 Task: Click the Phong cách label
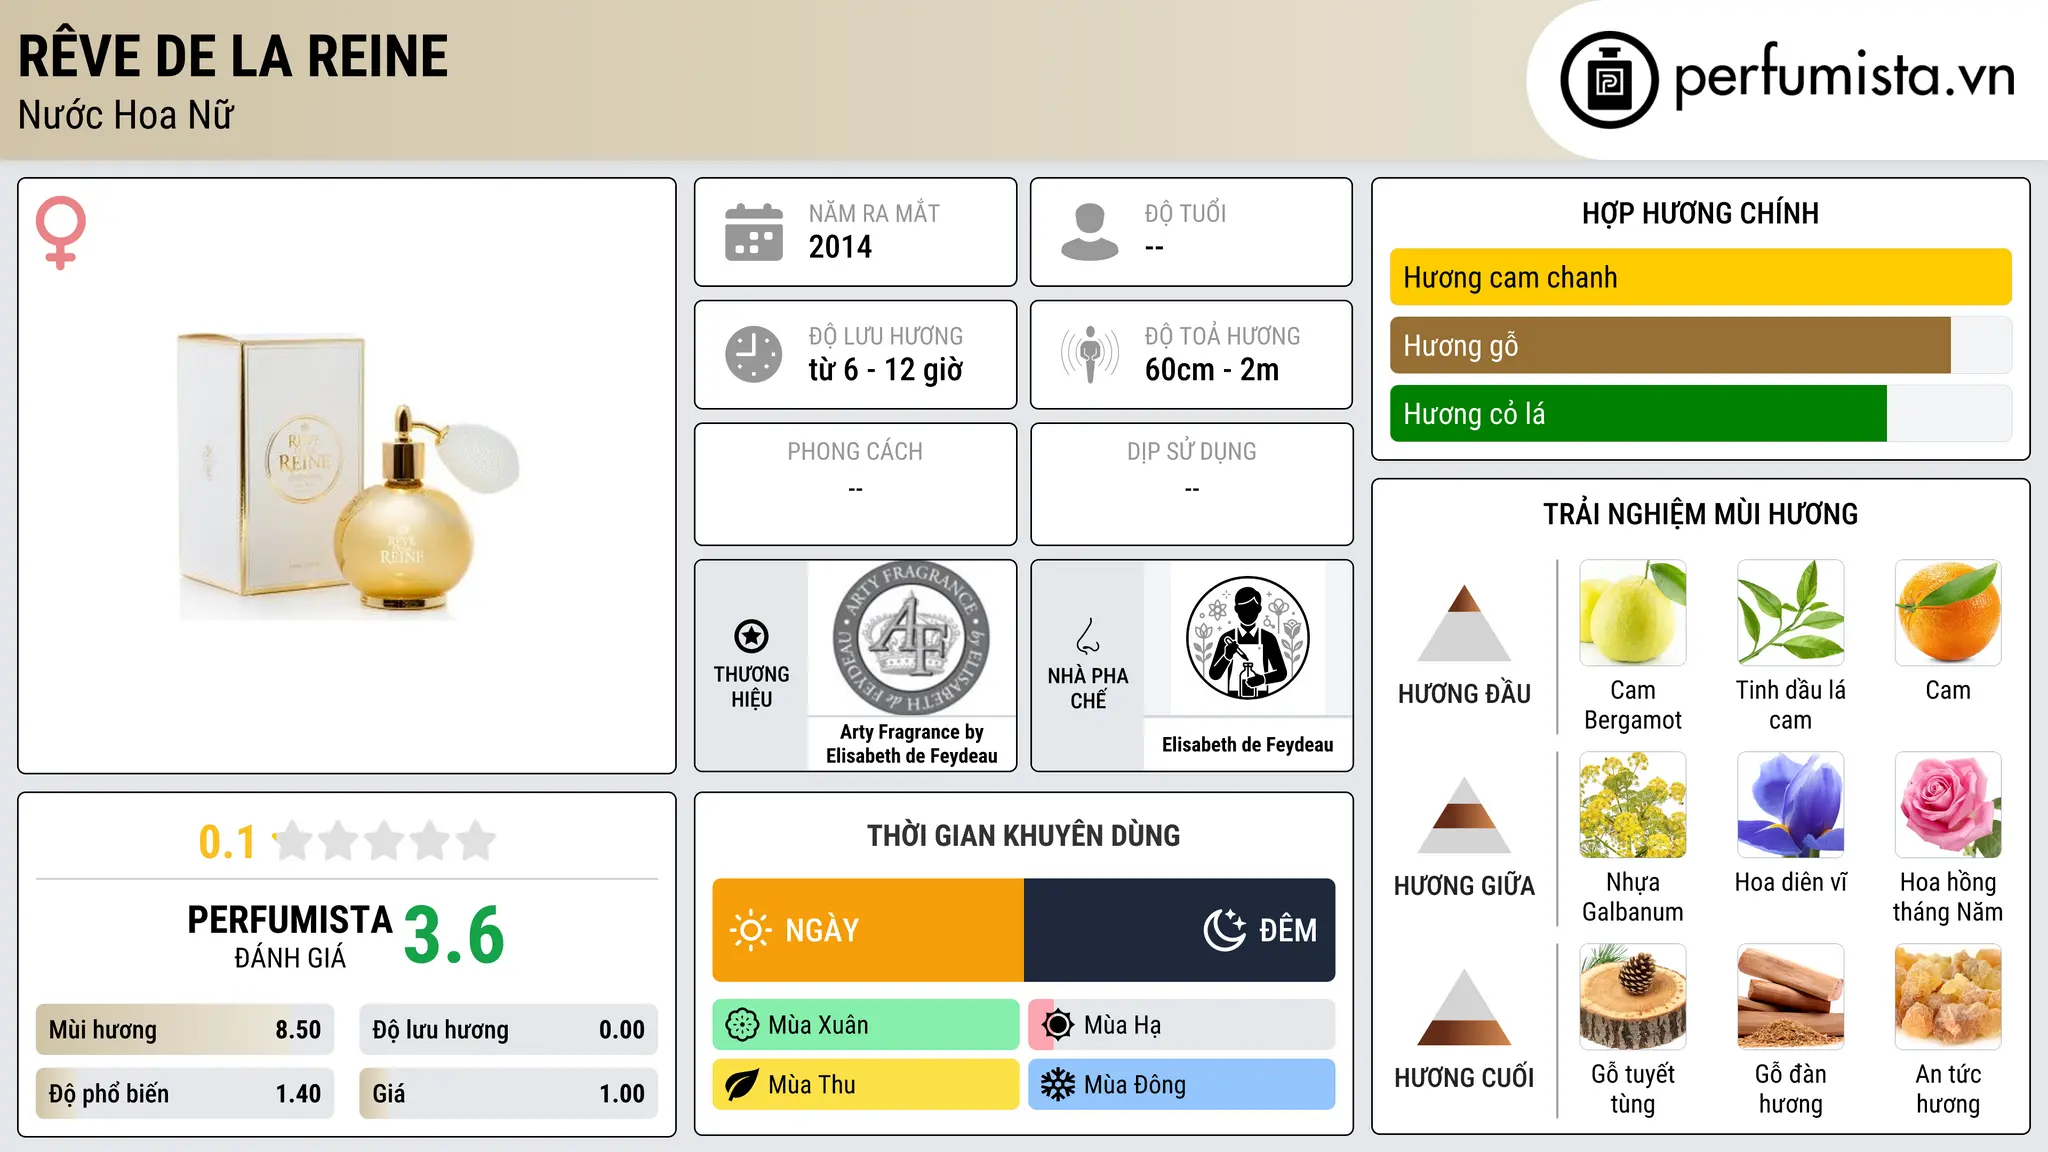(855, 452)
